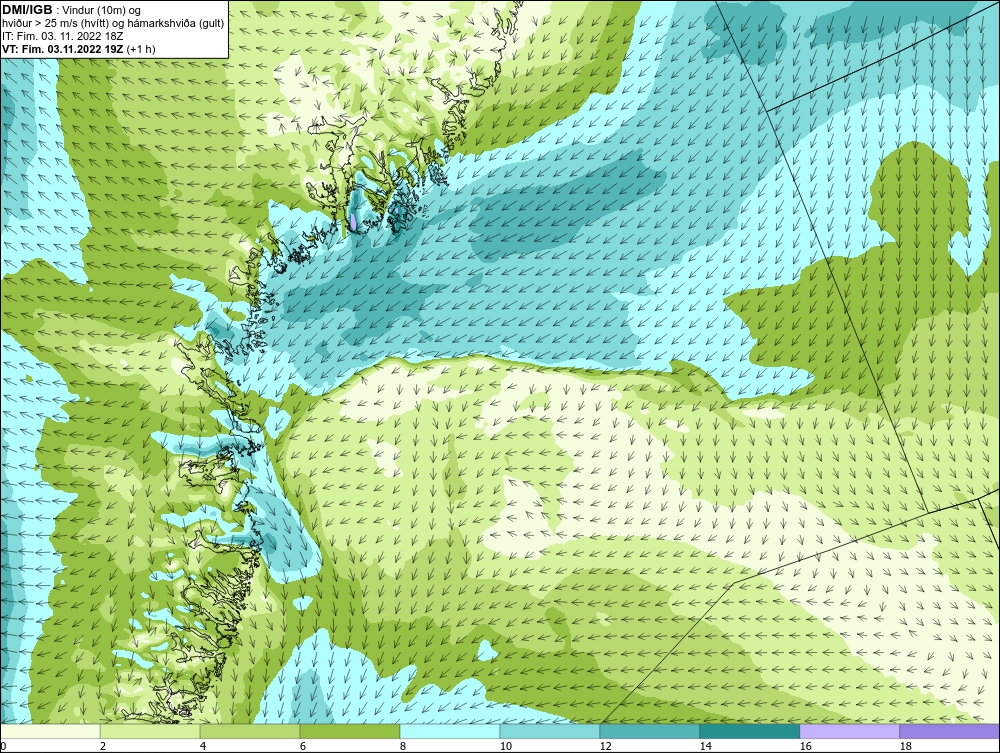Click the 'DMI/IGB' title text
Image resolution: width=1000 pixels, height=753 pixels.
point(27,10)
